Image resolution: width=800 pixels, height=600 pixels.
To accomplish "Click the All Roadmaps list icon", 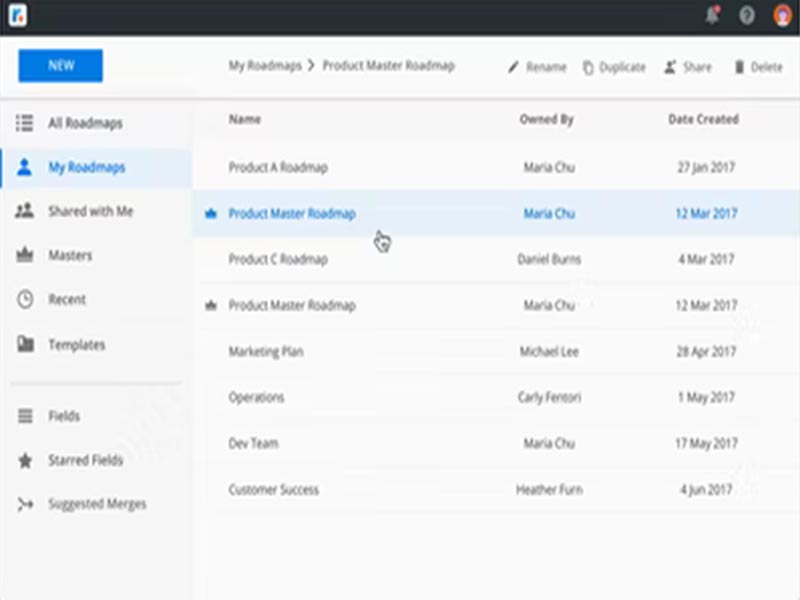I will pyautogui.click(x=24, y=123).
